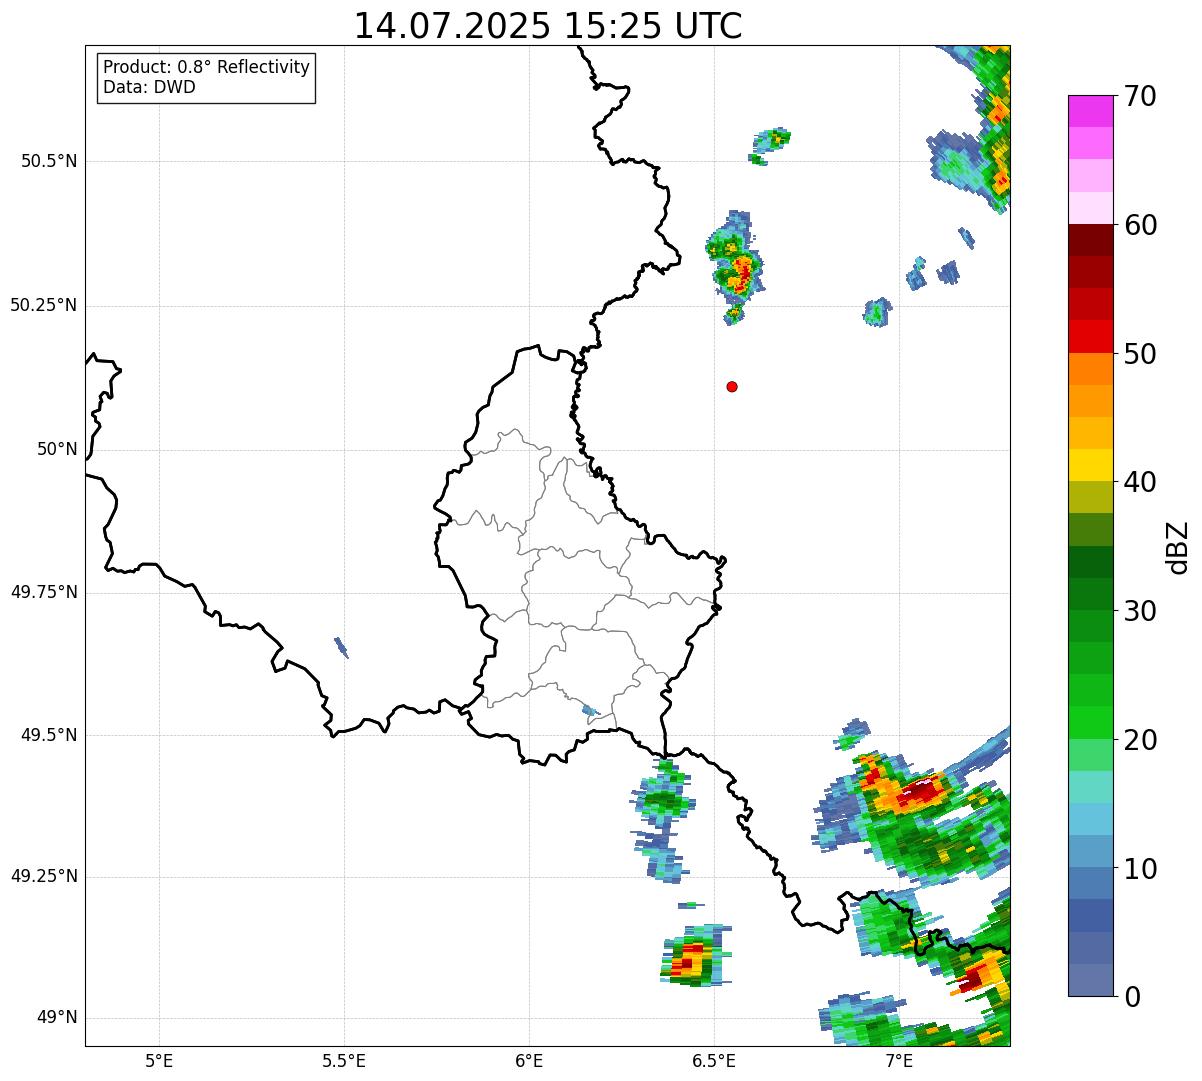Click the colorbar tick label 20
The height and width of the screenshot is (1081, 1202).
coord(1139,740)
